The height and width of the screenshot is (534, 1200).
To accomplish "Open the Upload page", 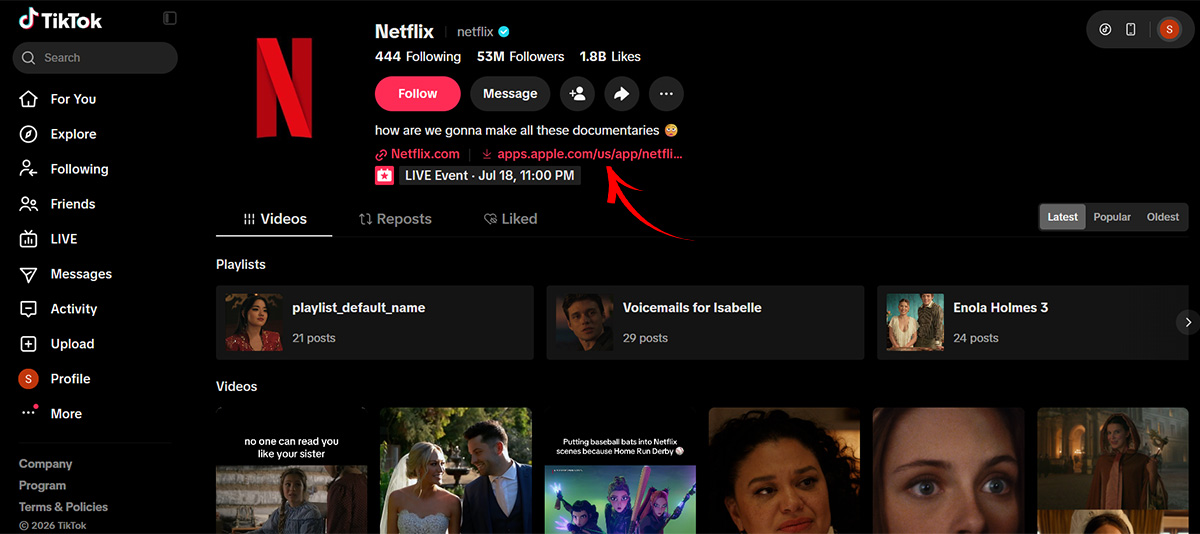I will [72, 344].
